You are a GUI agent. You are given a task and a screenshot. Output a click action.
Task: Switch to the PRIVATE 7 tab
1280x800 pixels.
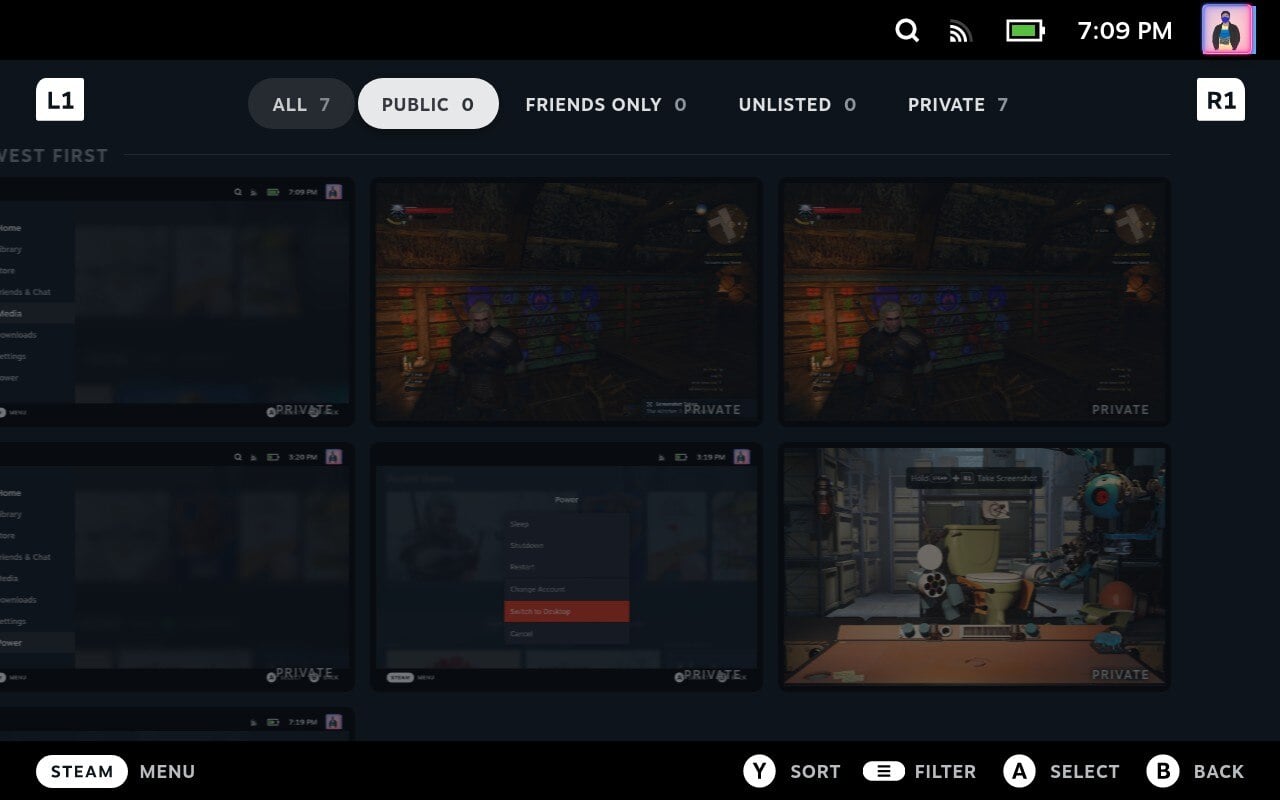(958, 104)
